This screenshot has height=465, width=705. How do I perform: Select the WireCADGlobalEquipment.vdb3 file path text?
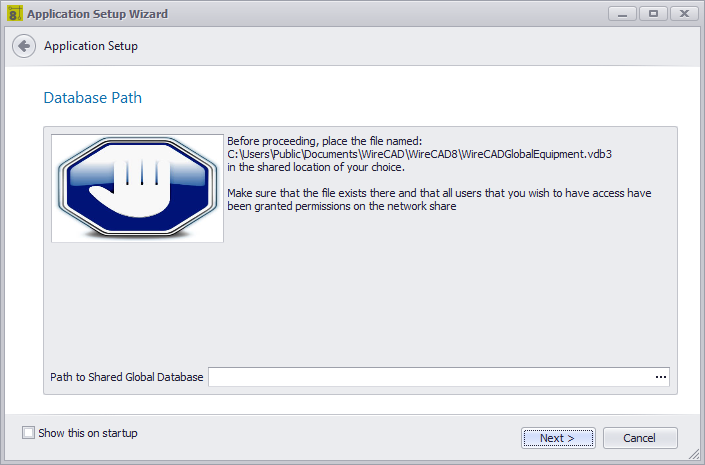click(x=419, y=154)
